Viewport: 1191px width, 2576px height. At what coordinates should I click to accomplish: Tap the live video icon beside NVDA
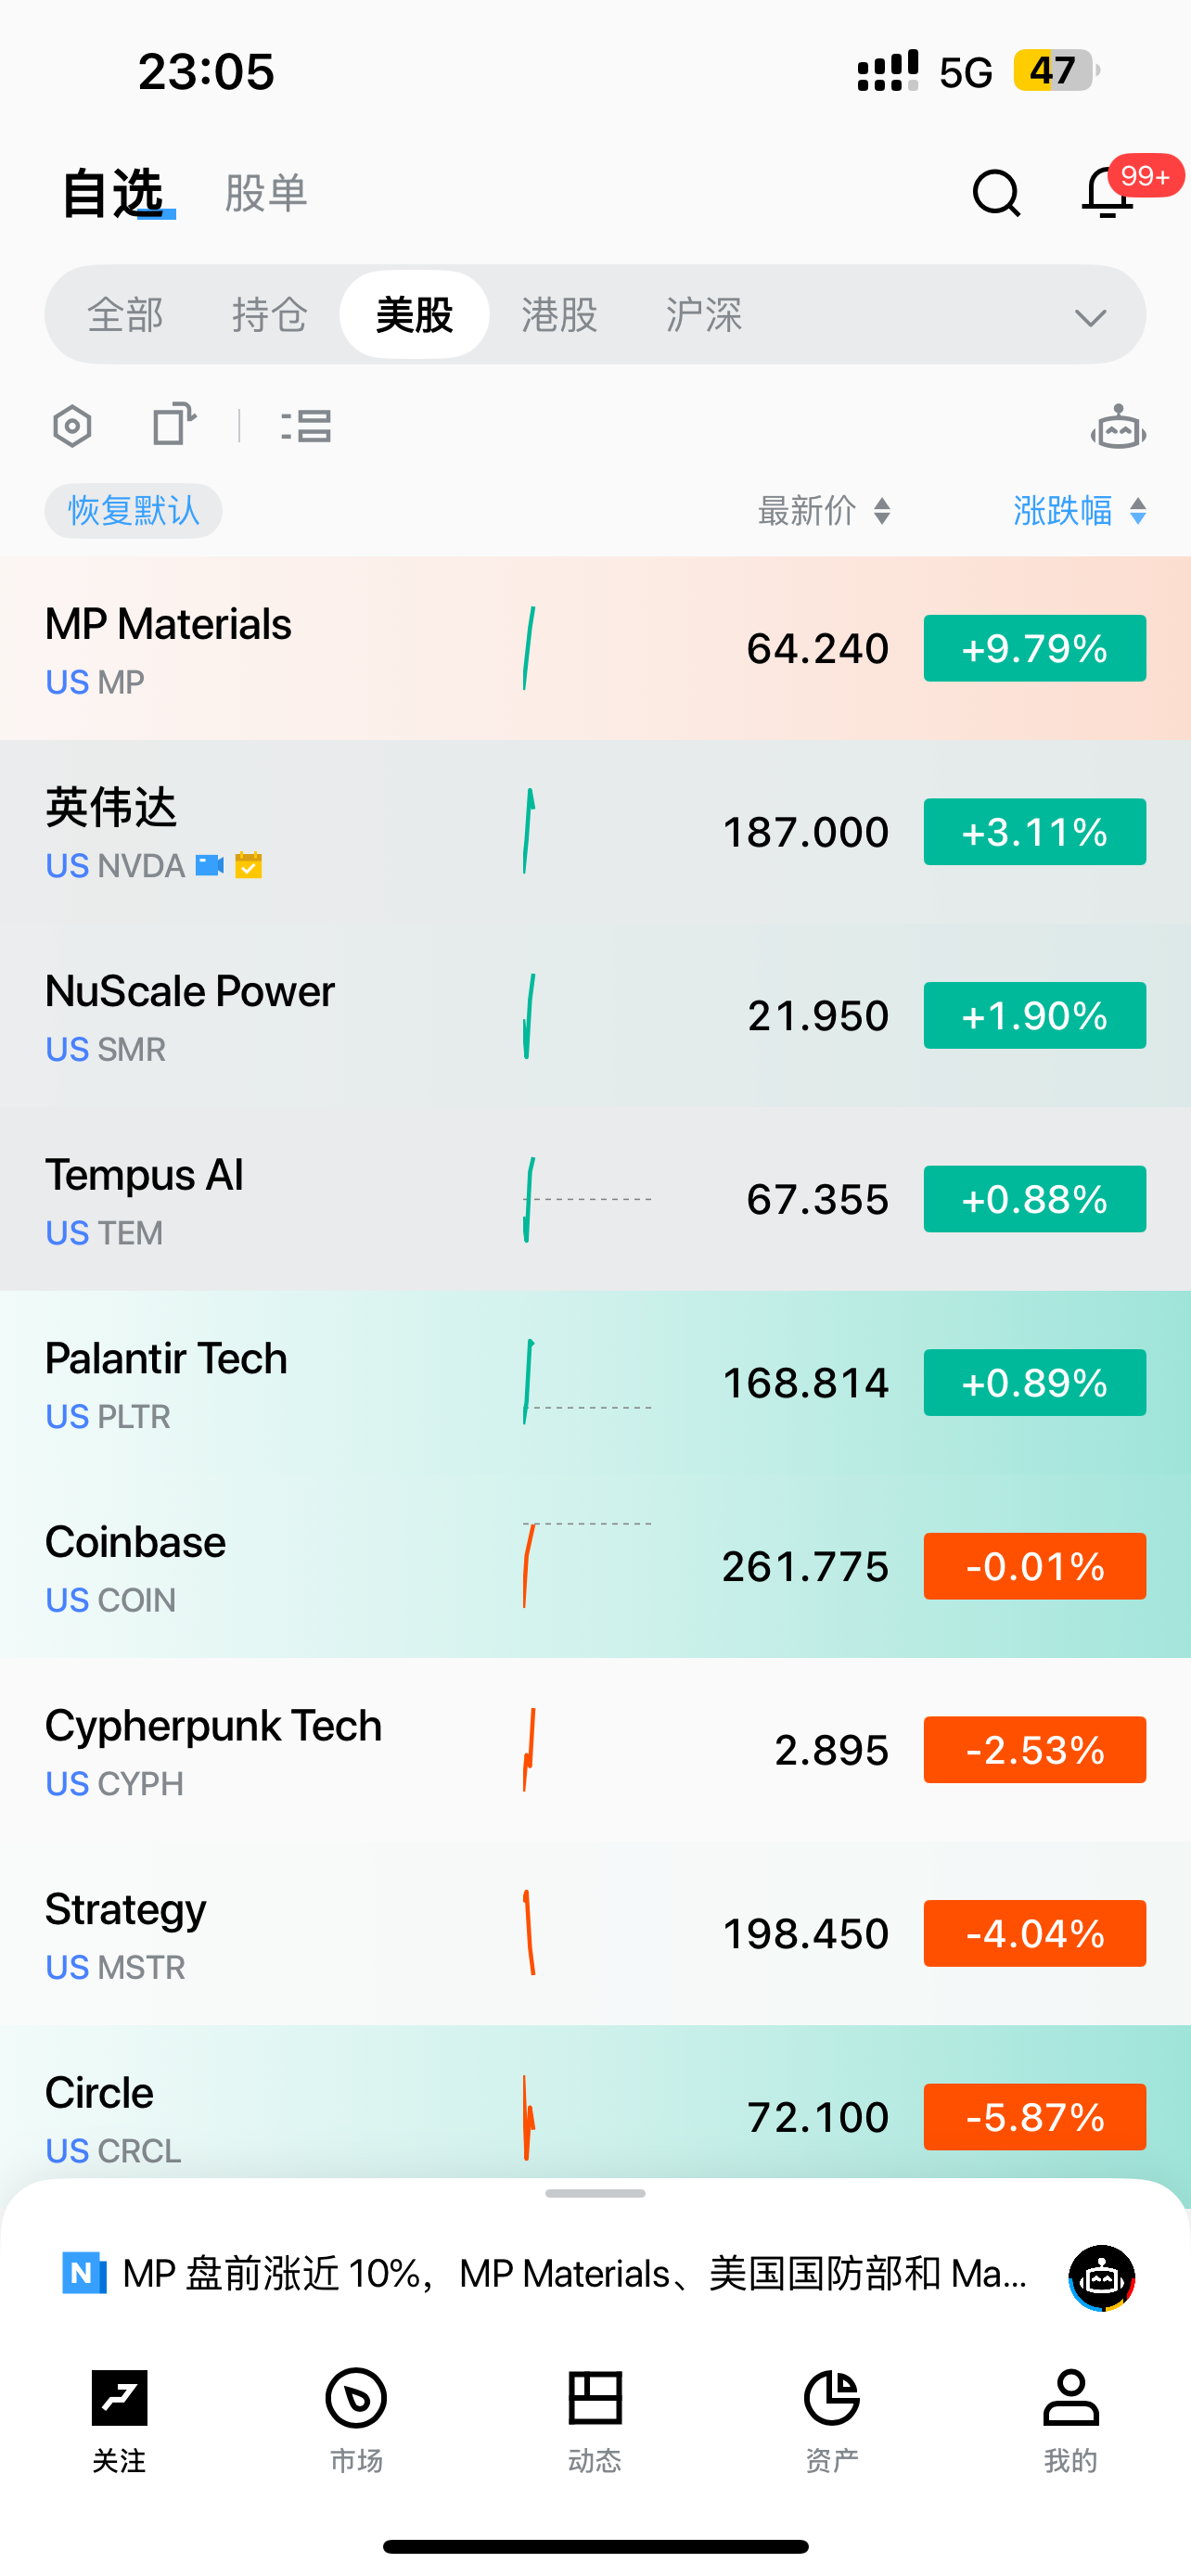[209, 865]
